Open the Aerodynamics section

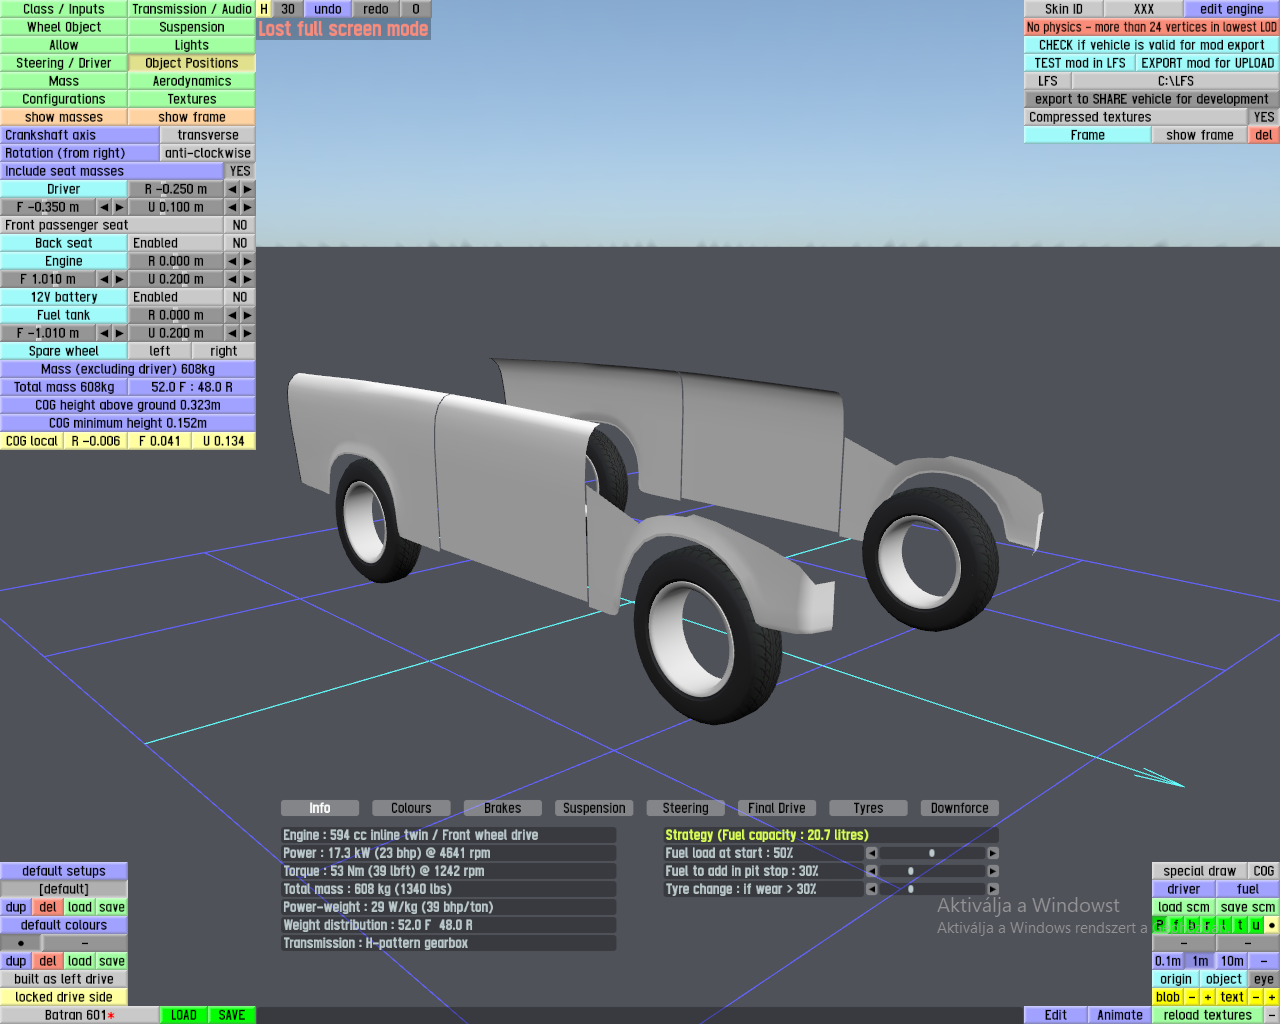pyautogui.click(x=192, y=81)
